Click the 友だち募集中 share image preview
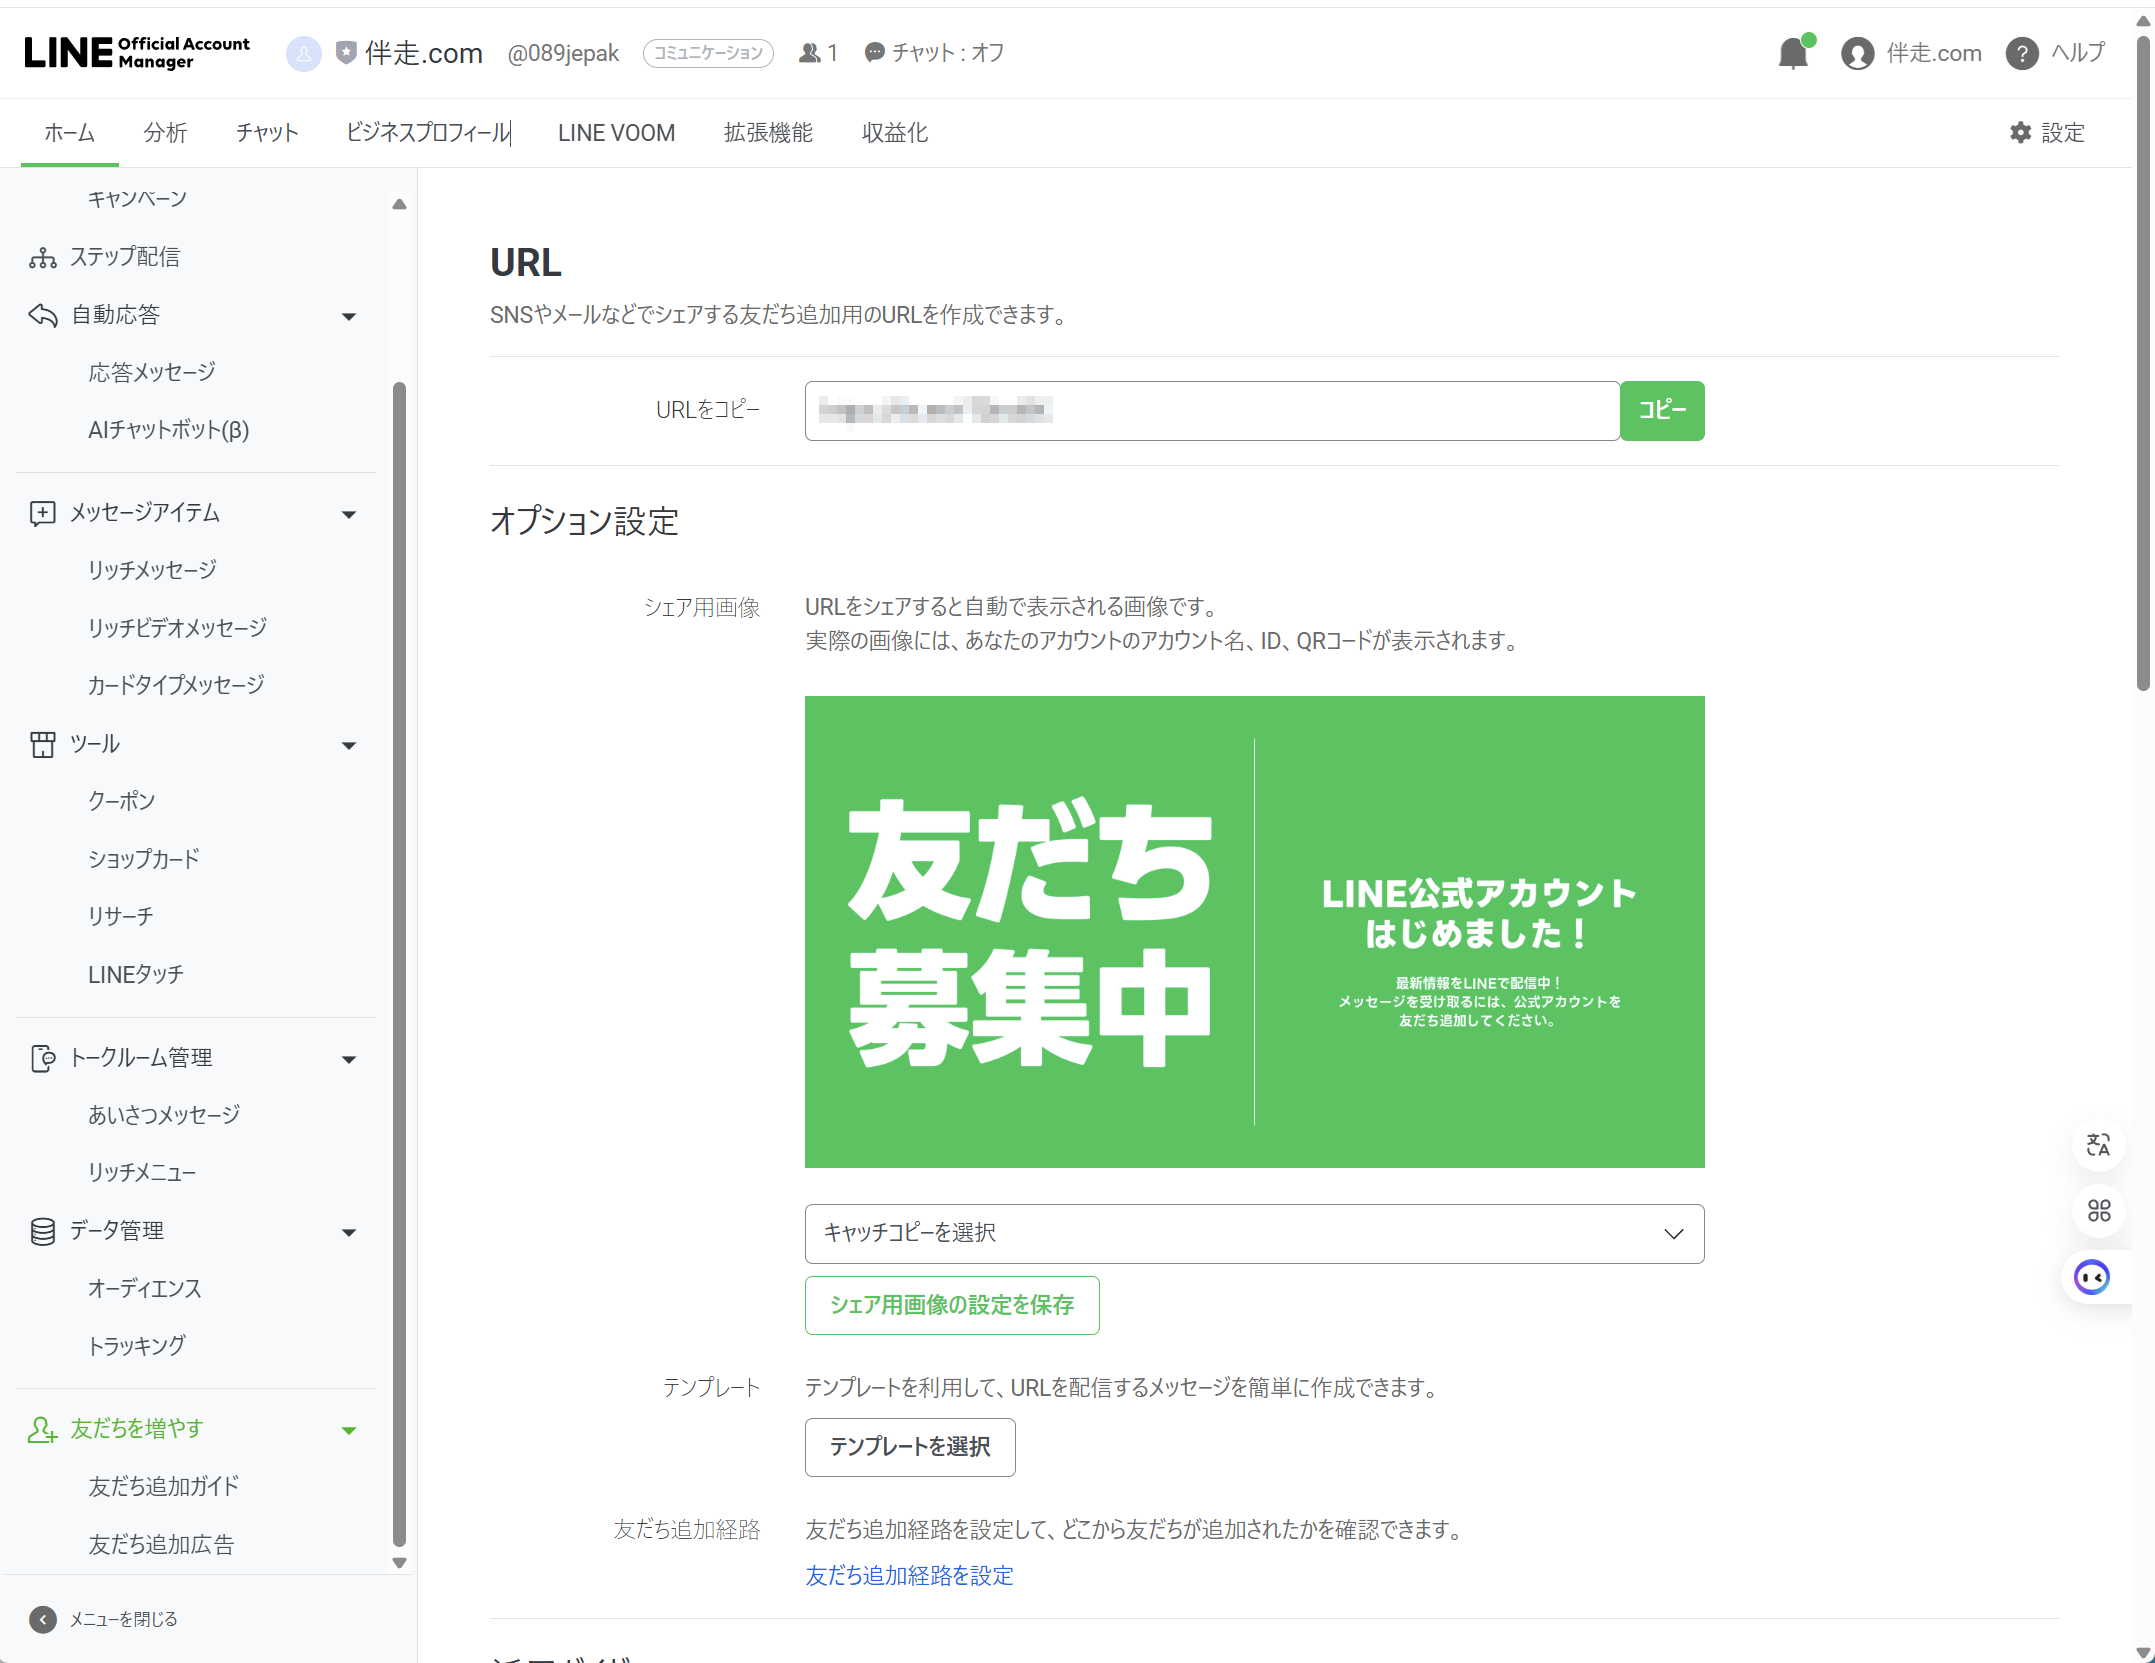 tap(1254, 932)
